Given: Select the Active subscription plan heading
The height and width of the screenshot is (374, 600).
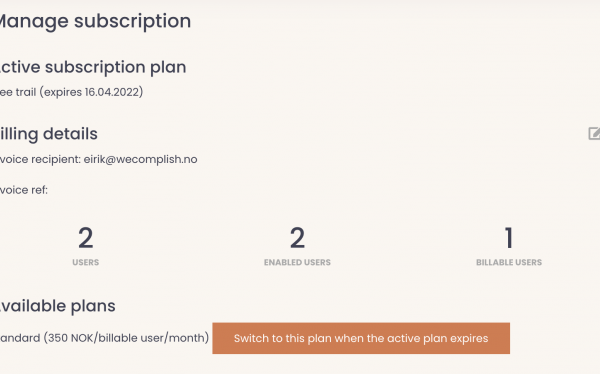Looking at the screenshot, I should (x=93, y=67).
